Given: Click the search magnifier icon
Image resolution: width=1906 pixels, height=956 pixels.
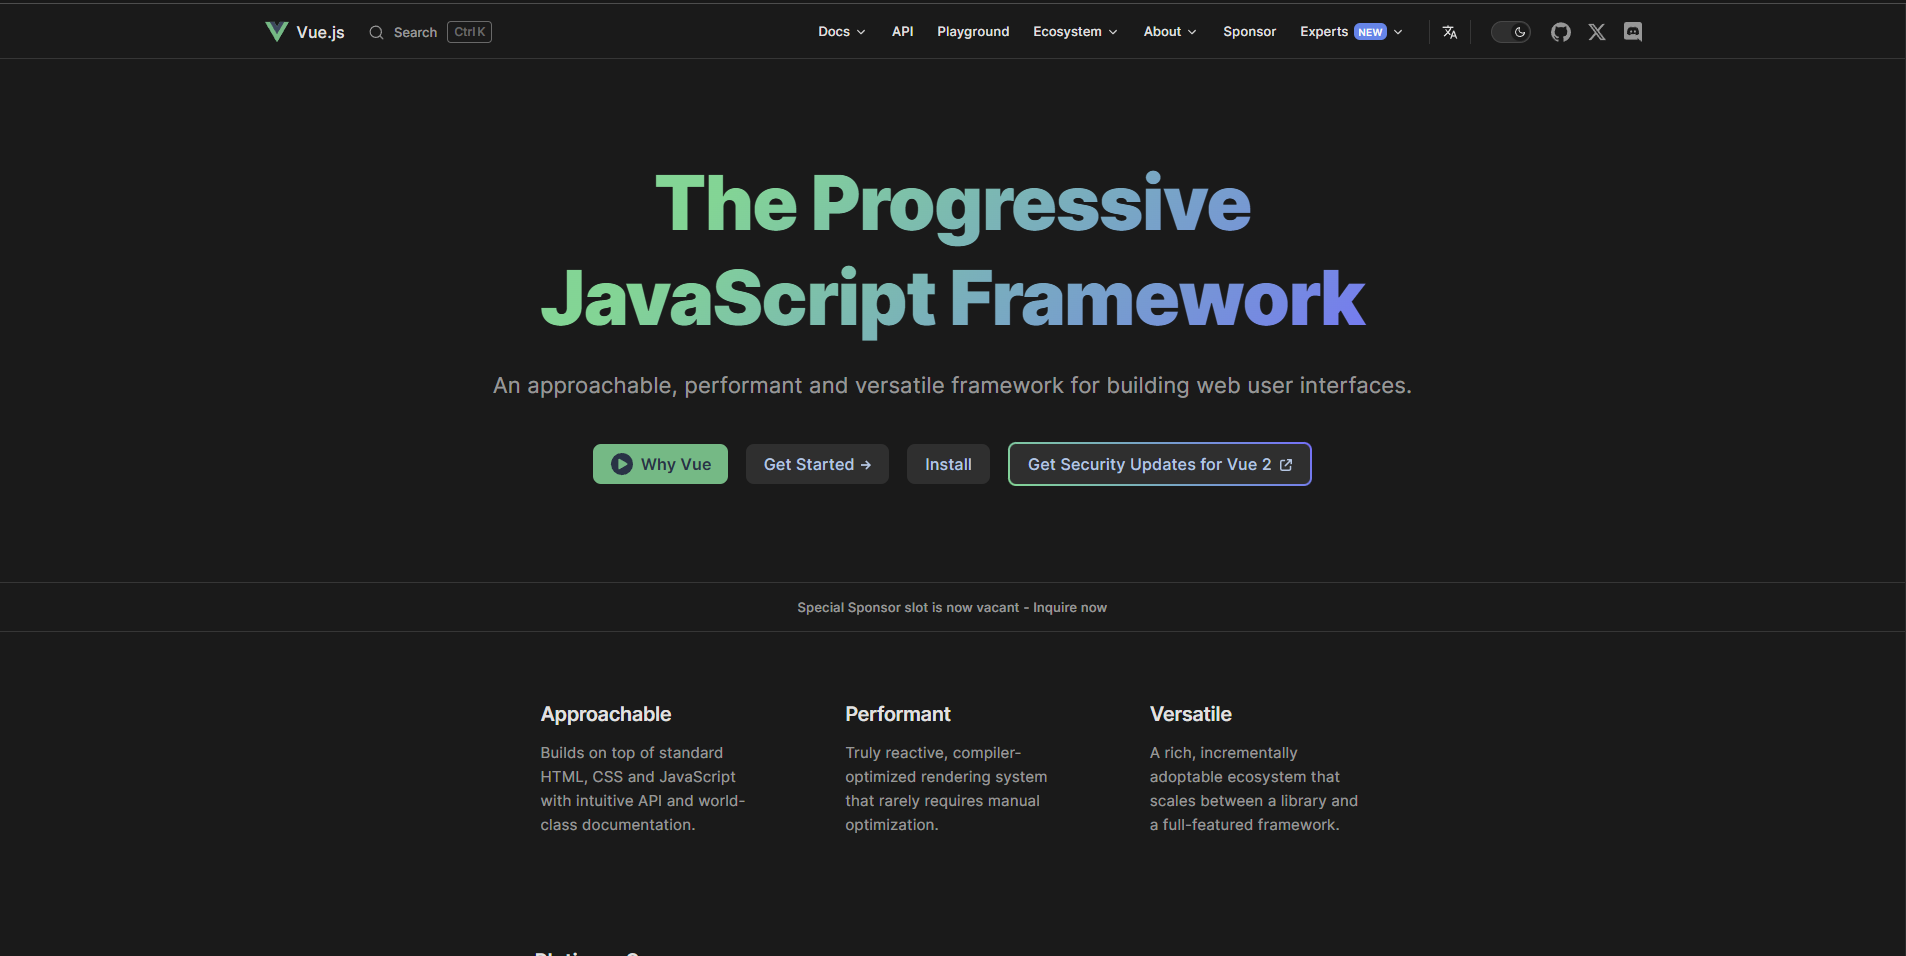Looking at the screenshot, I should point(376,32).
